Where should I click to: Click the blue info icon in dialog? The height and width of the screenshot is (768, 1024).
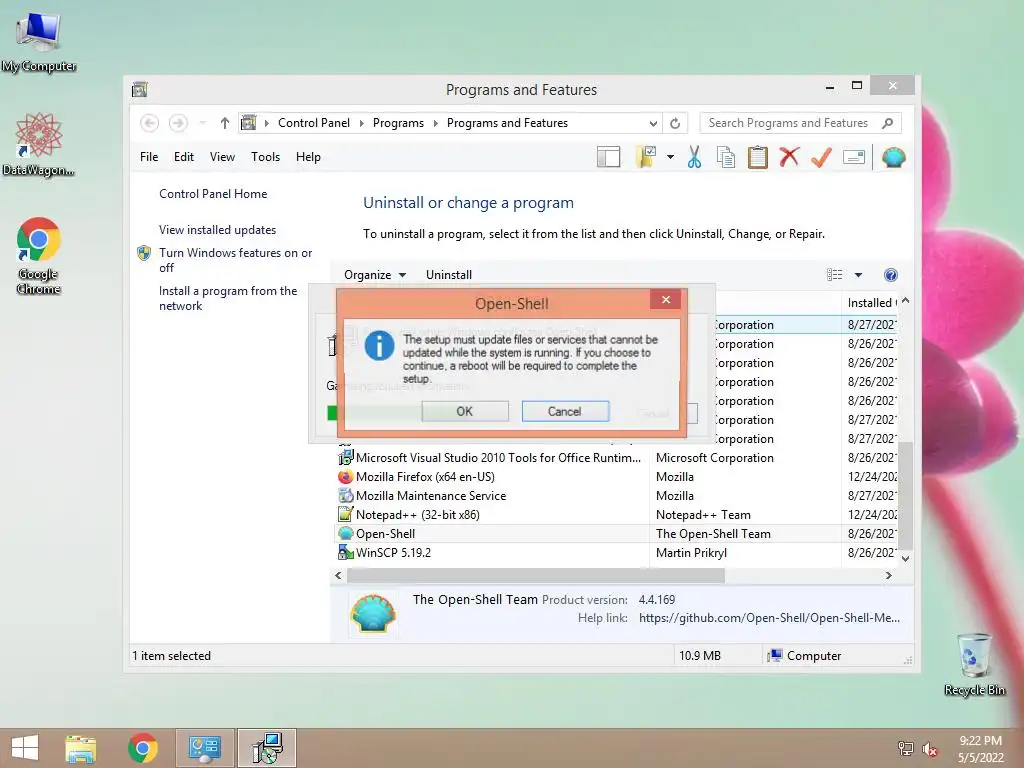(x=379, y=345)
